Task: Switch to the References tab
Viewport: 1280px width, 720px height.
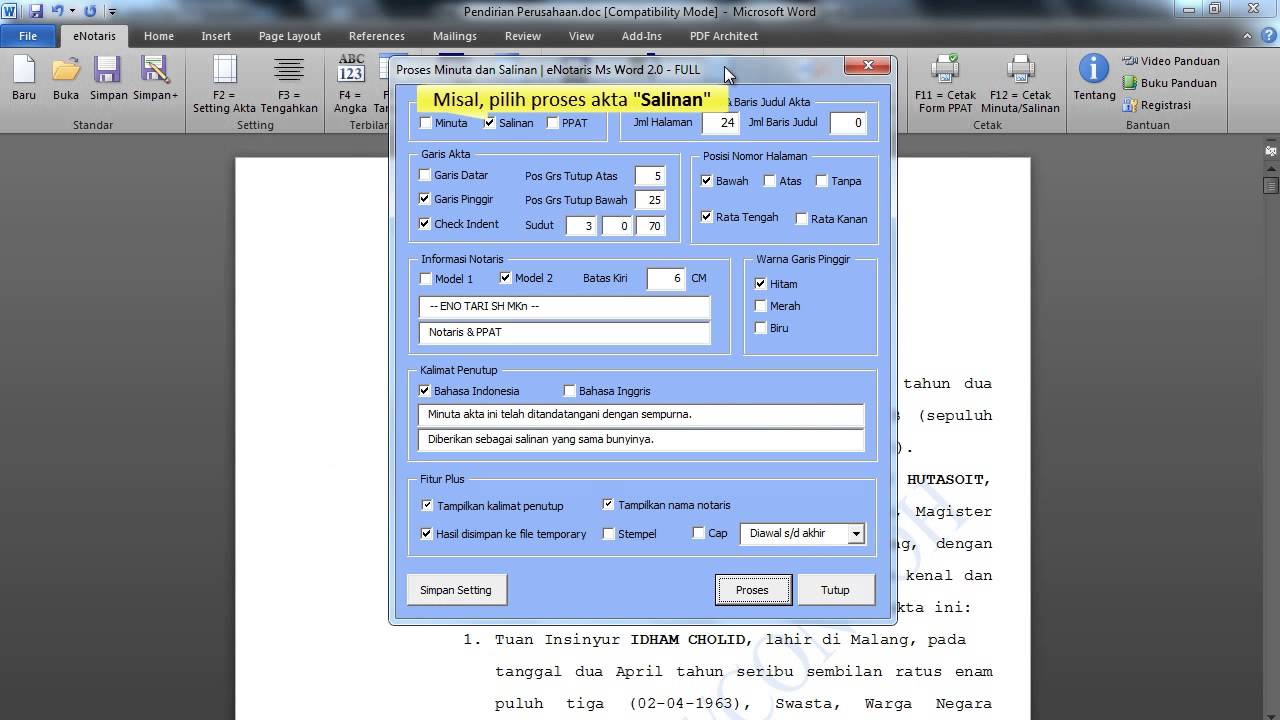Action: [377, 36]
